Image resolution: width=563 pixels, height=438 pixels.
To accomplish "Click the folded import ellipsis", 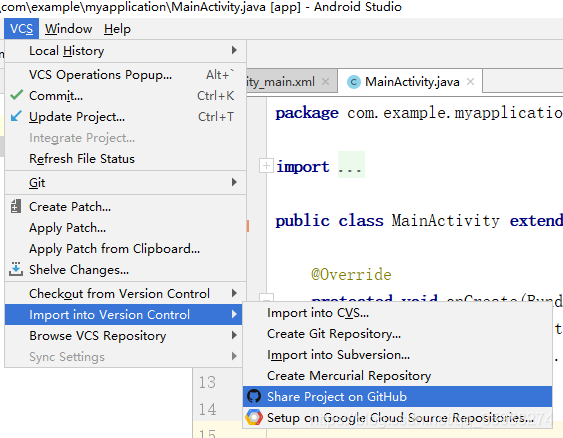I will 351,165.
